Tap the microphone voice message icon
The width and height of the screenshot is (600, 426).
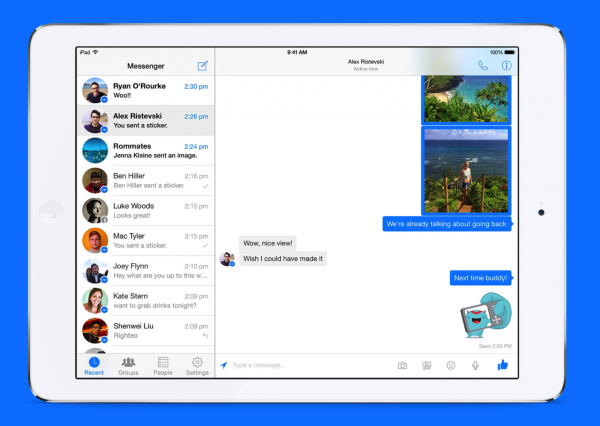[x=475, y=366]
